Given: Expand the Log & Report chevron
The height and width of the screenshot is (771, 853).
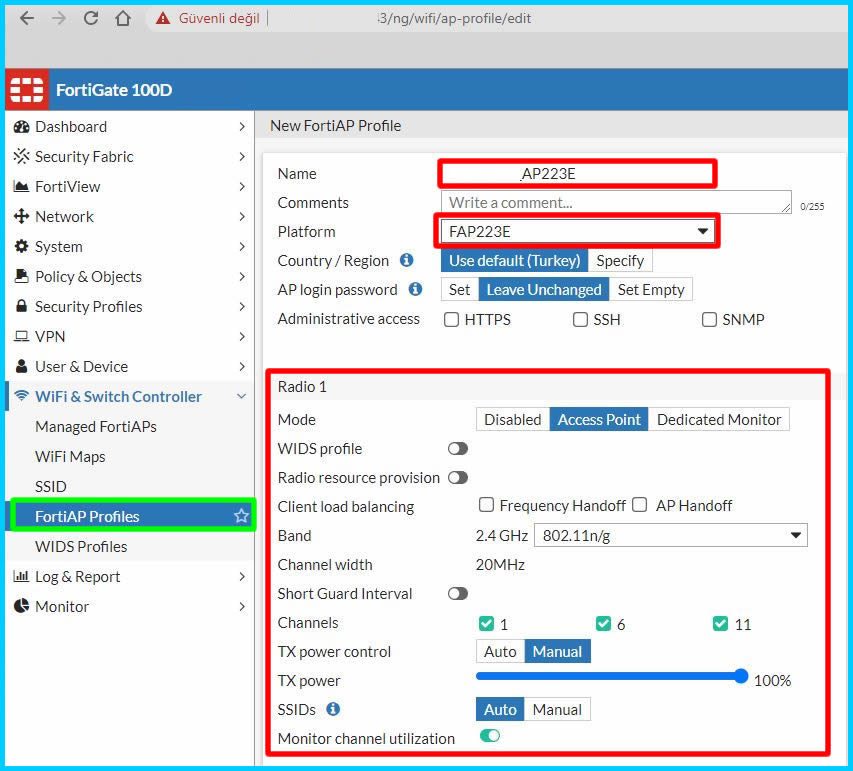Looking at the screenshot, I should 242,576.
